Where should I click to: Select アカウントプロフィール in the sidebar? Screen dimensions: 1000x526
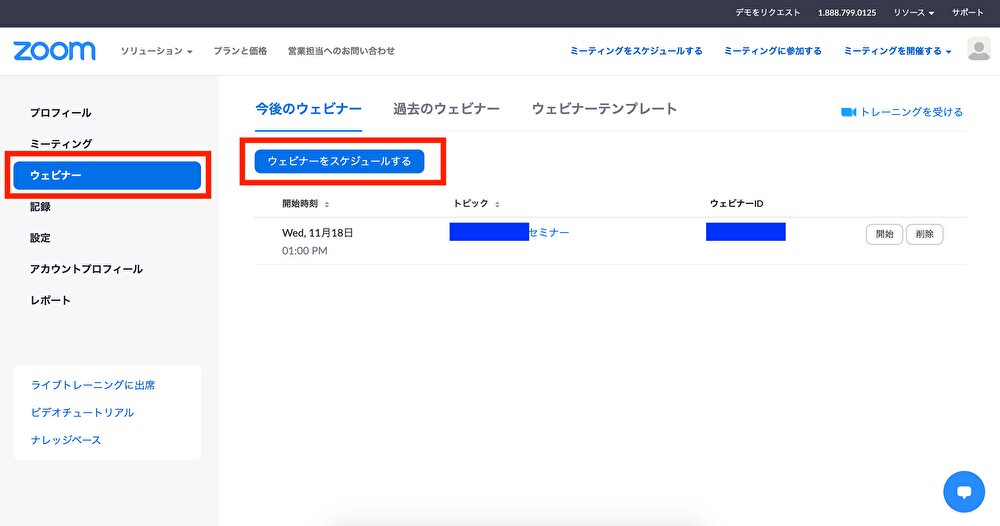(86, 269)
